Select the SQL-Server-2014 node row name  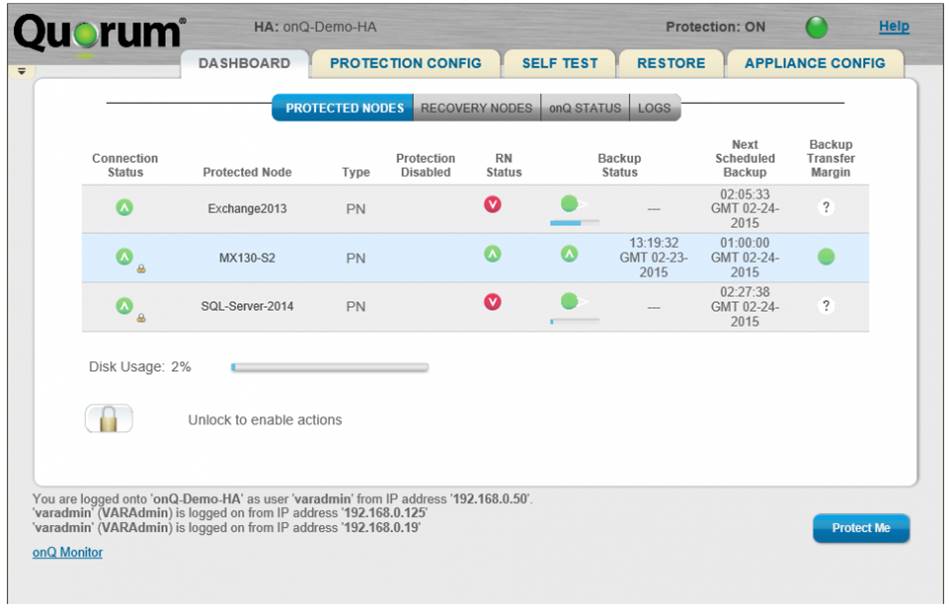pyautogui.click(x=247, y=306)
